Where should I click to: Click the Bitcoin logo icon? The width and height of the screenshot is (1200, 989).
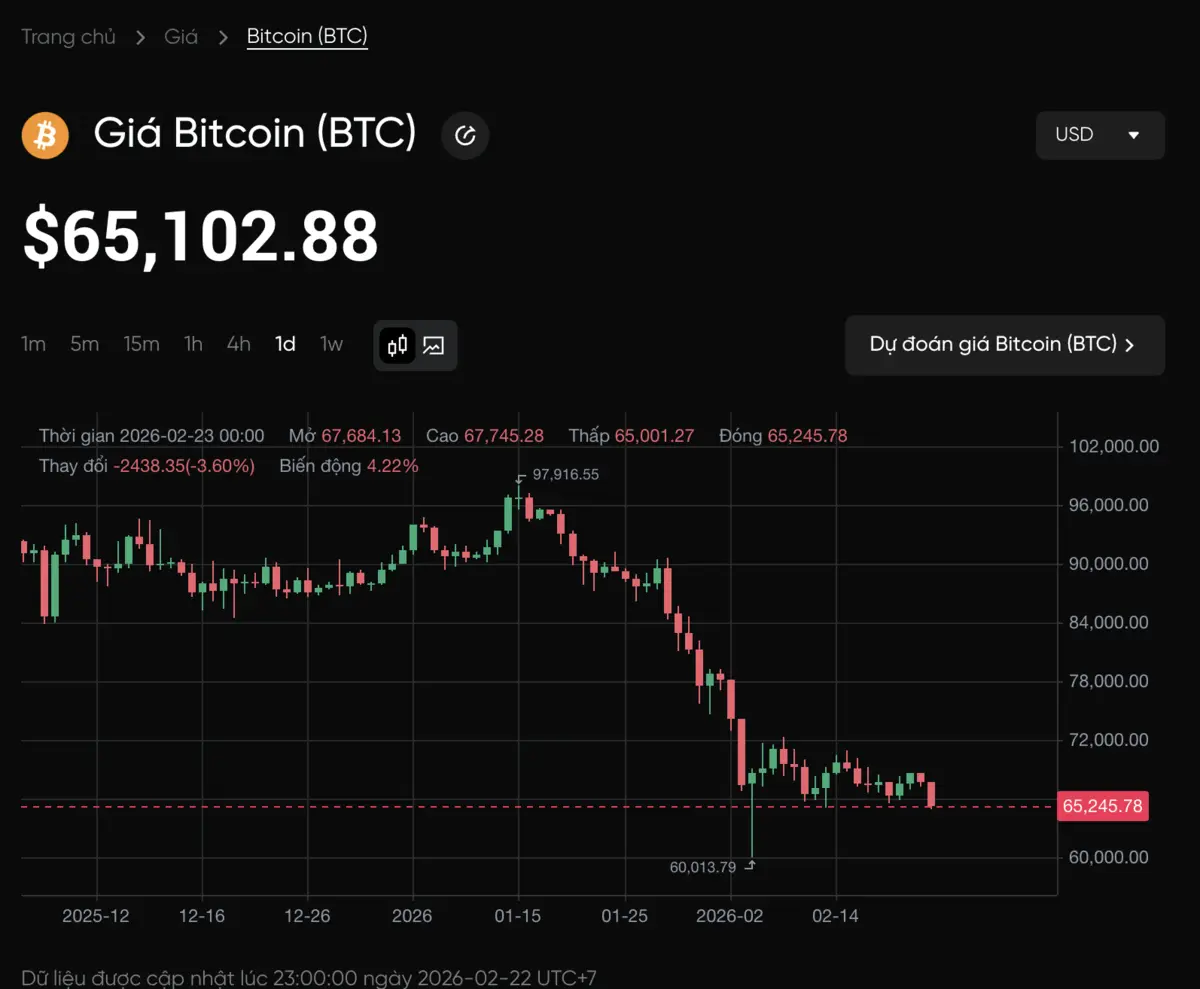[44, 135]
